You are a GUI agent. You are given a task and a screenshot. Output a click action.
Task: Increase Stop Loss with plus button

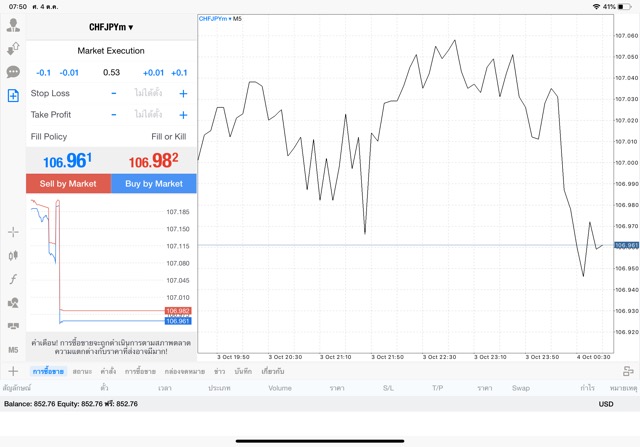point(183,93)
